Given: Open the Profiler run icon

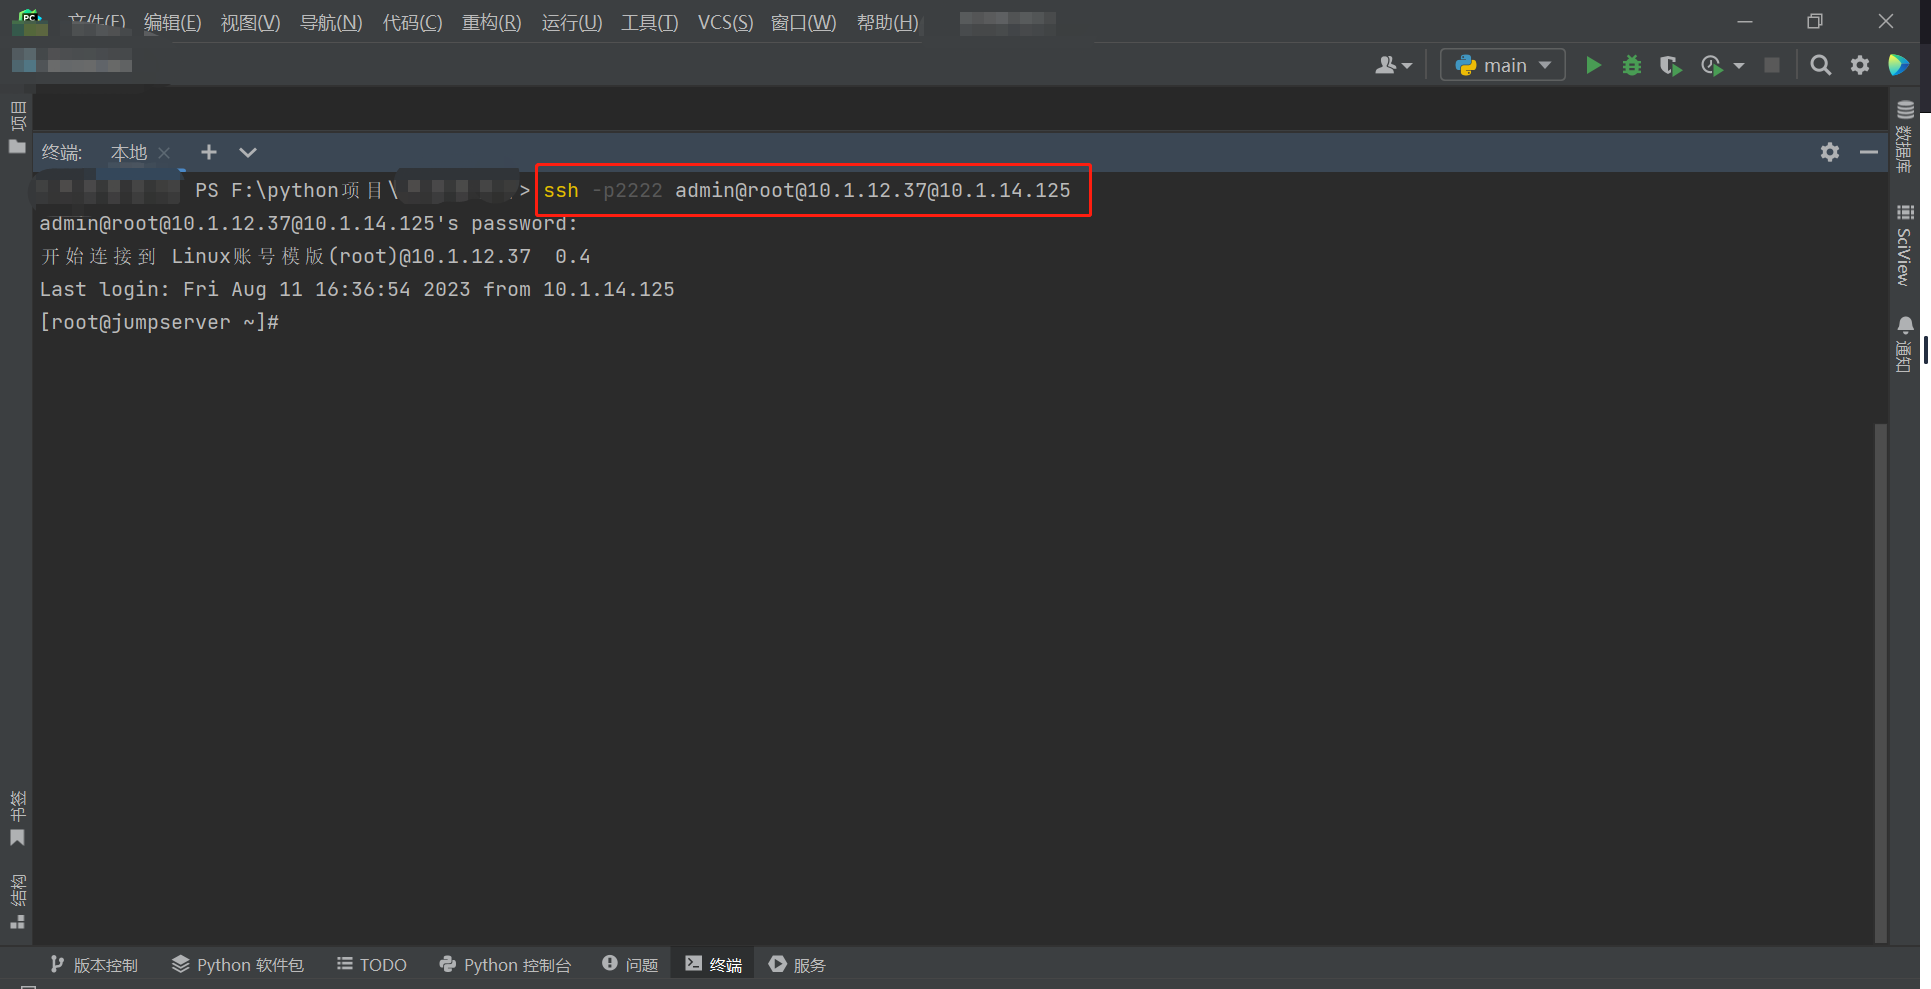Looking at the screenshot, I should coord(1710,64).
